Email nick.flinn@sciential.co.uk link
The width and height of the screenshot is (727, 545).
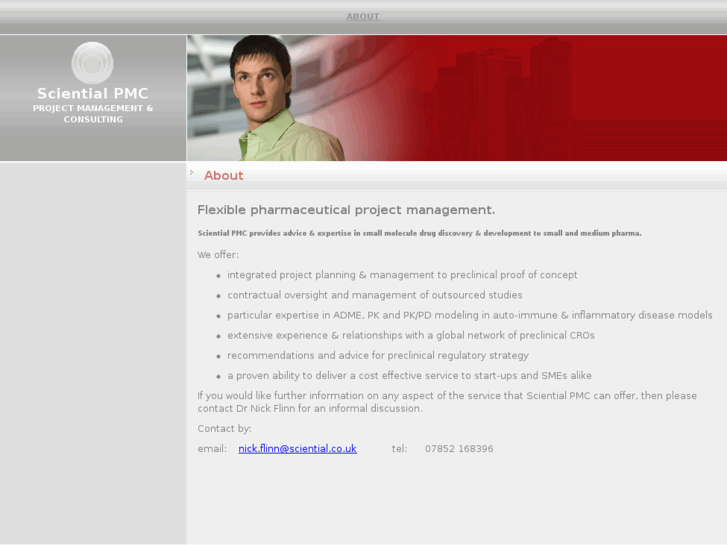coord(297,449)
